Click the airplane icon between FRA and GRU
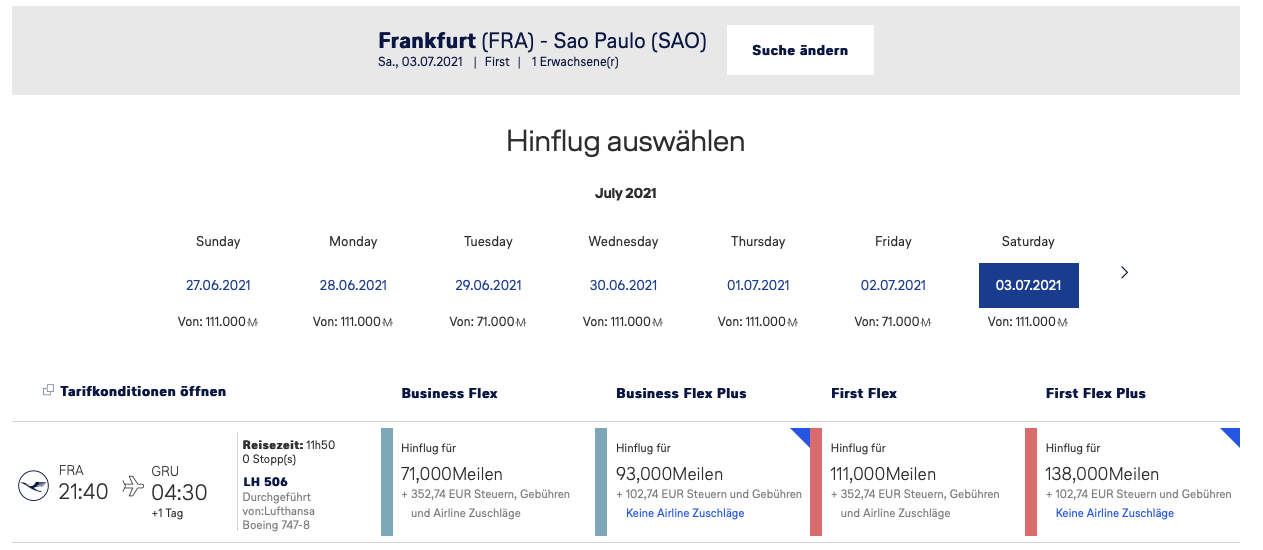The height and width of the screenshot is (550, 1263). coord(133,487)
